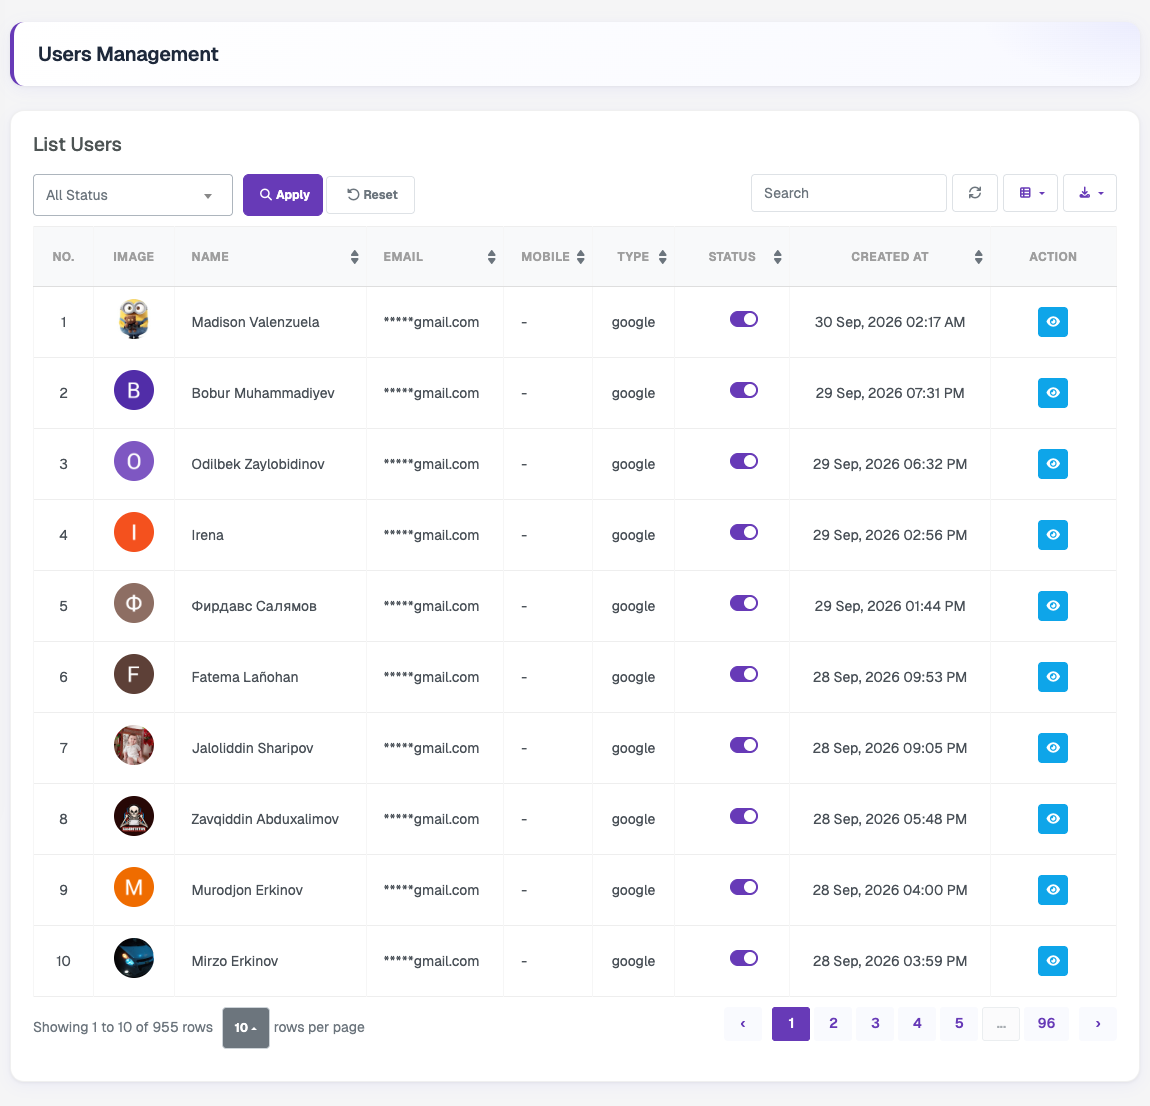
Task: Toggle Fatema Lañohan's status switch
Action: pos(744,674)
